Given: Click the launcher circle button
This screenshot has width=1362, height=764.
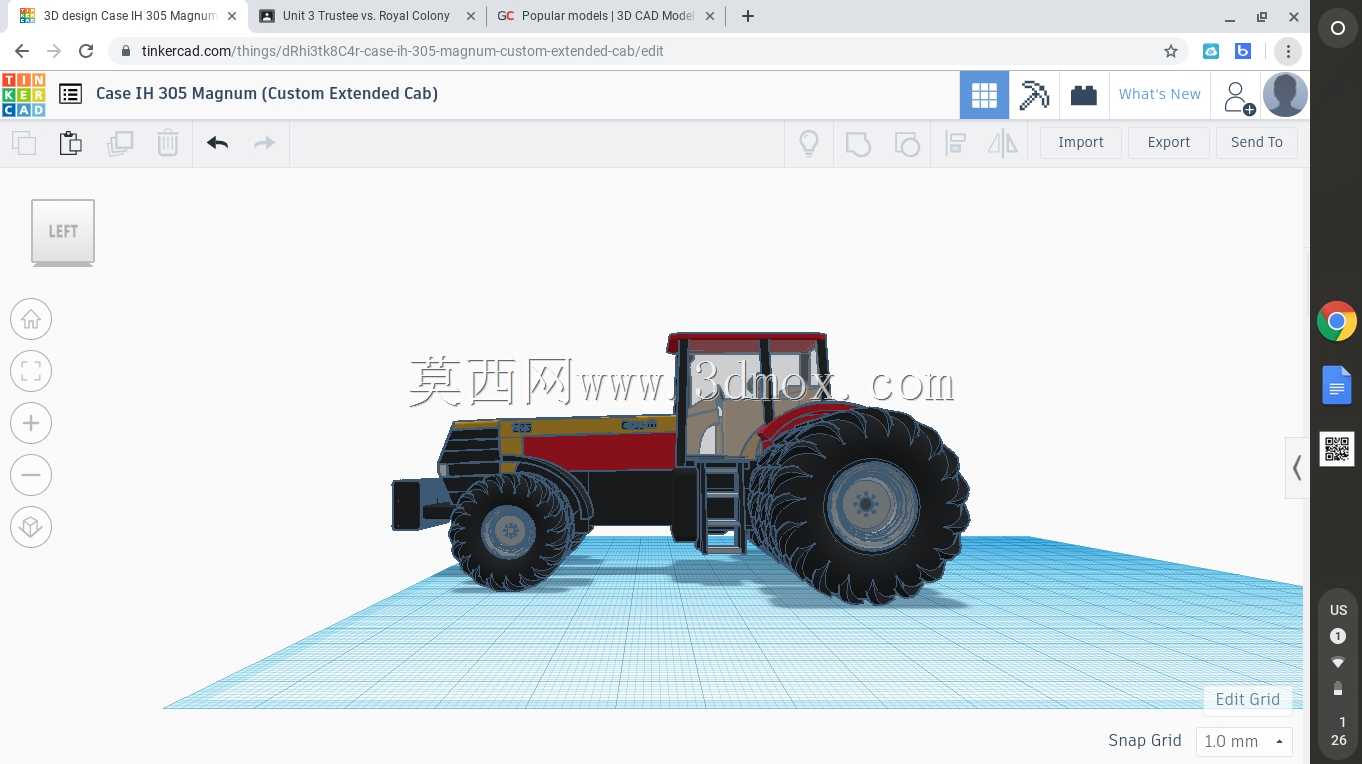Looking at the screenshot, I should 1338,29.
